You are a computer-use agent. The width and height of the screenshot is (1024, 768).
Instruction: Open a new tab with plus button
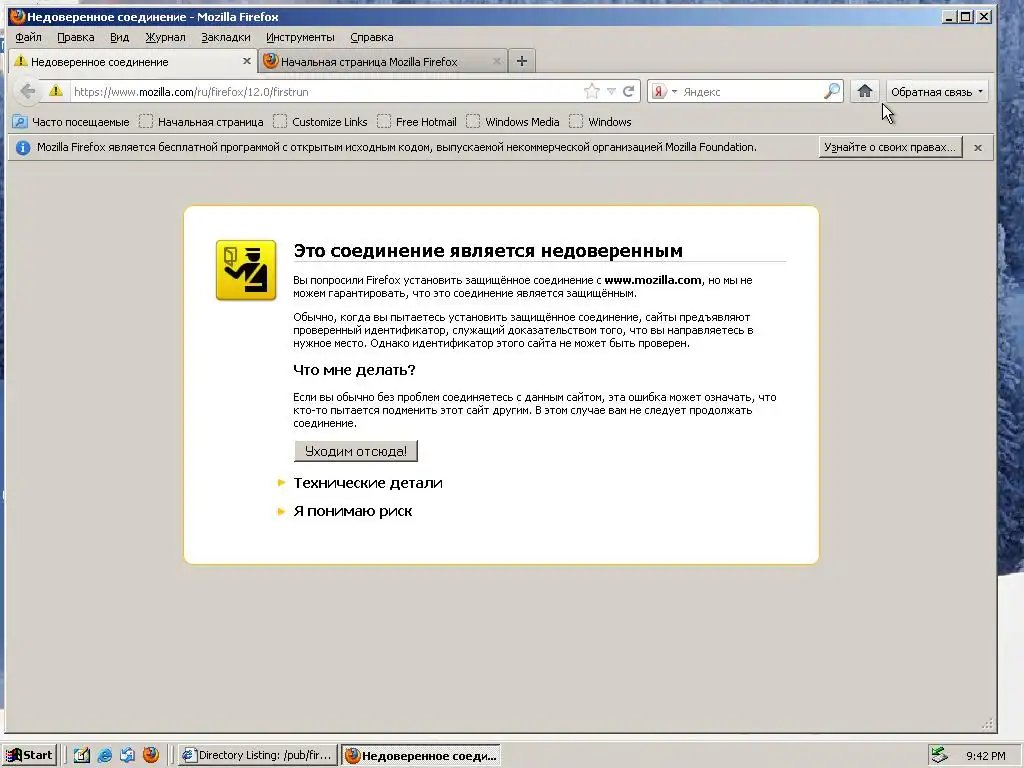click(522, 61)
